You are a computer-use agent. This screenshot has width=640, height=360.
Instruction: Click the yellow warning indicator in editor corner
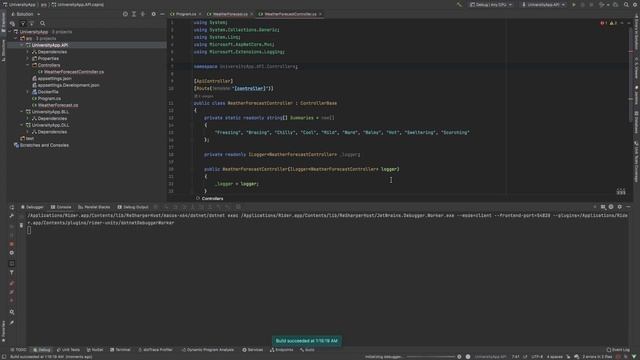pyautogui.click(x=613, y=23)
